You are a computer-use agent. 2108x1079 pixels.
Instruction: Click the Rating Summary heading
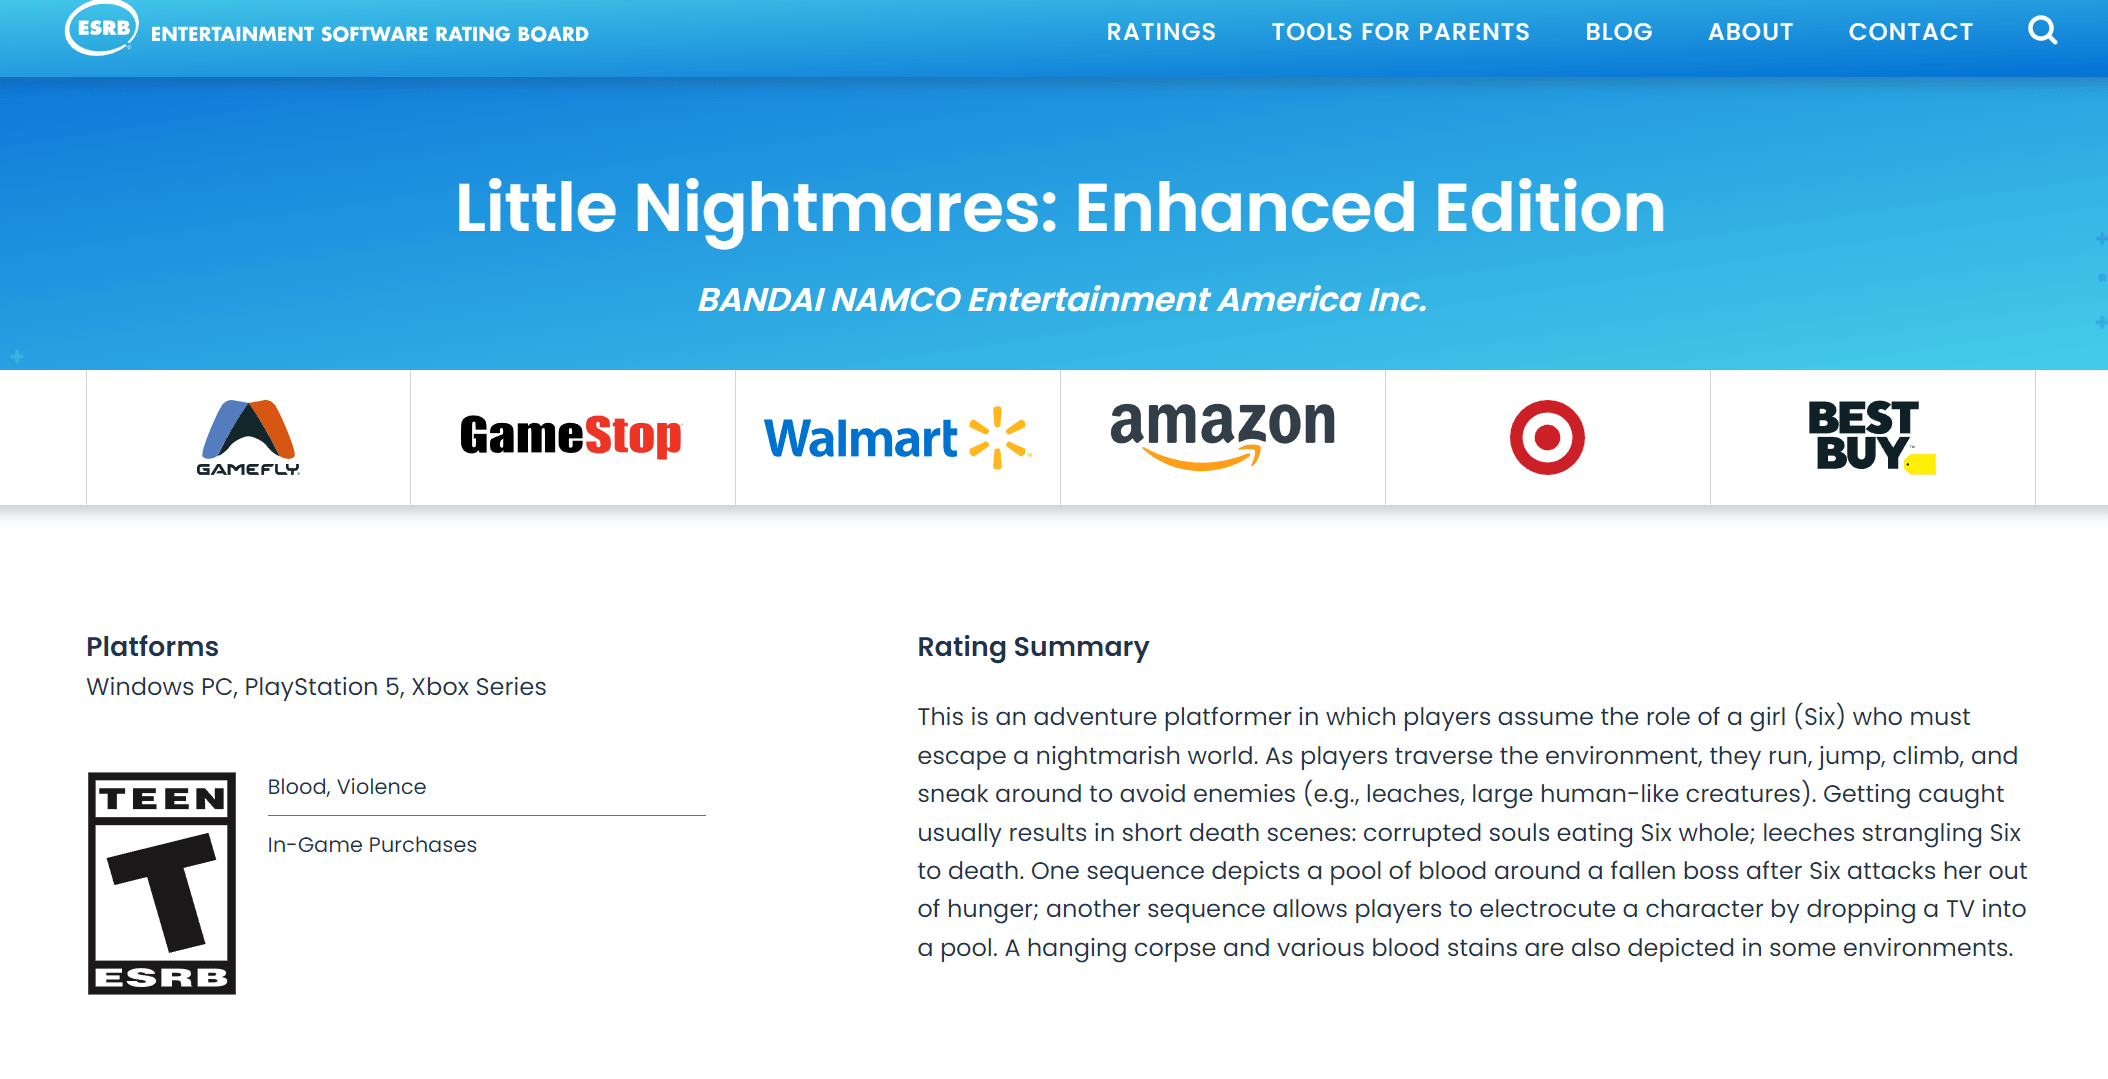coord(1033,647)
